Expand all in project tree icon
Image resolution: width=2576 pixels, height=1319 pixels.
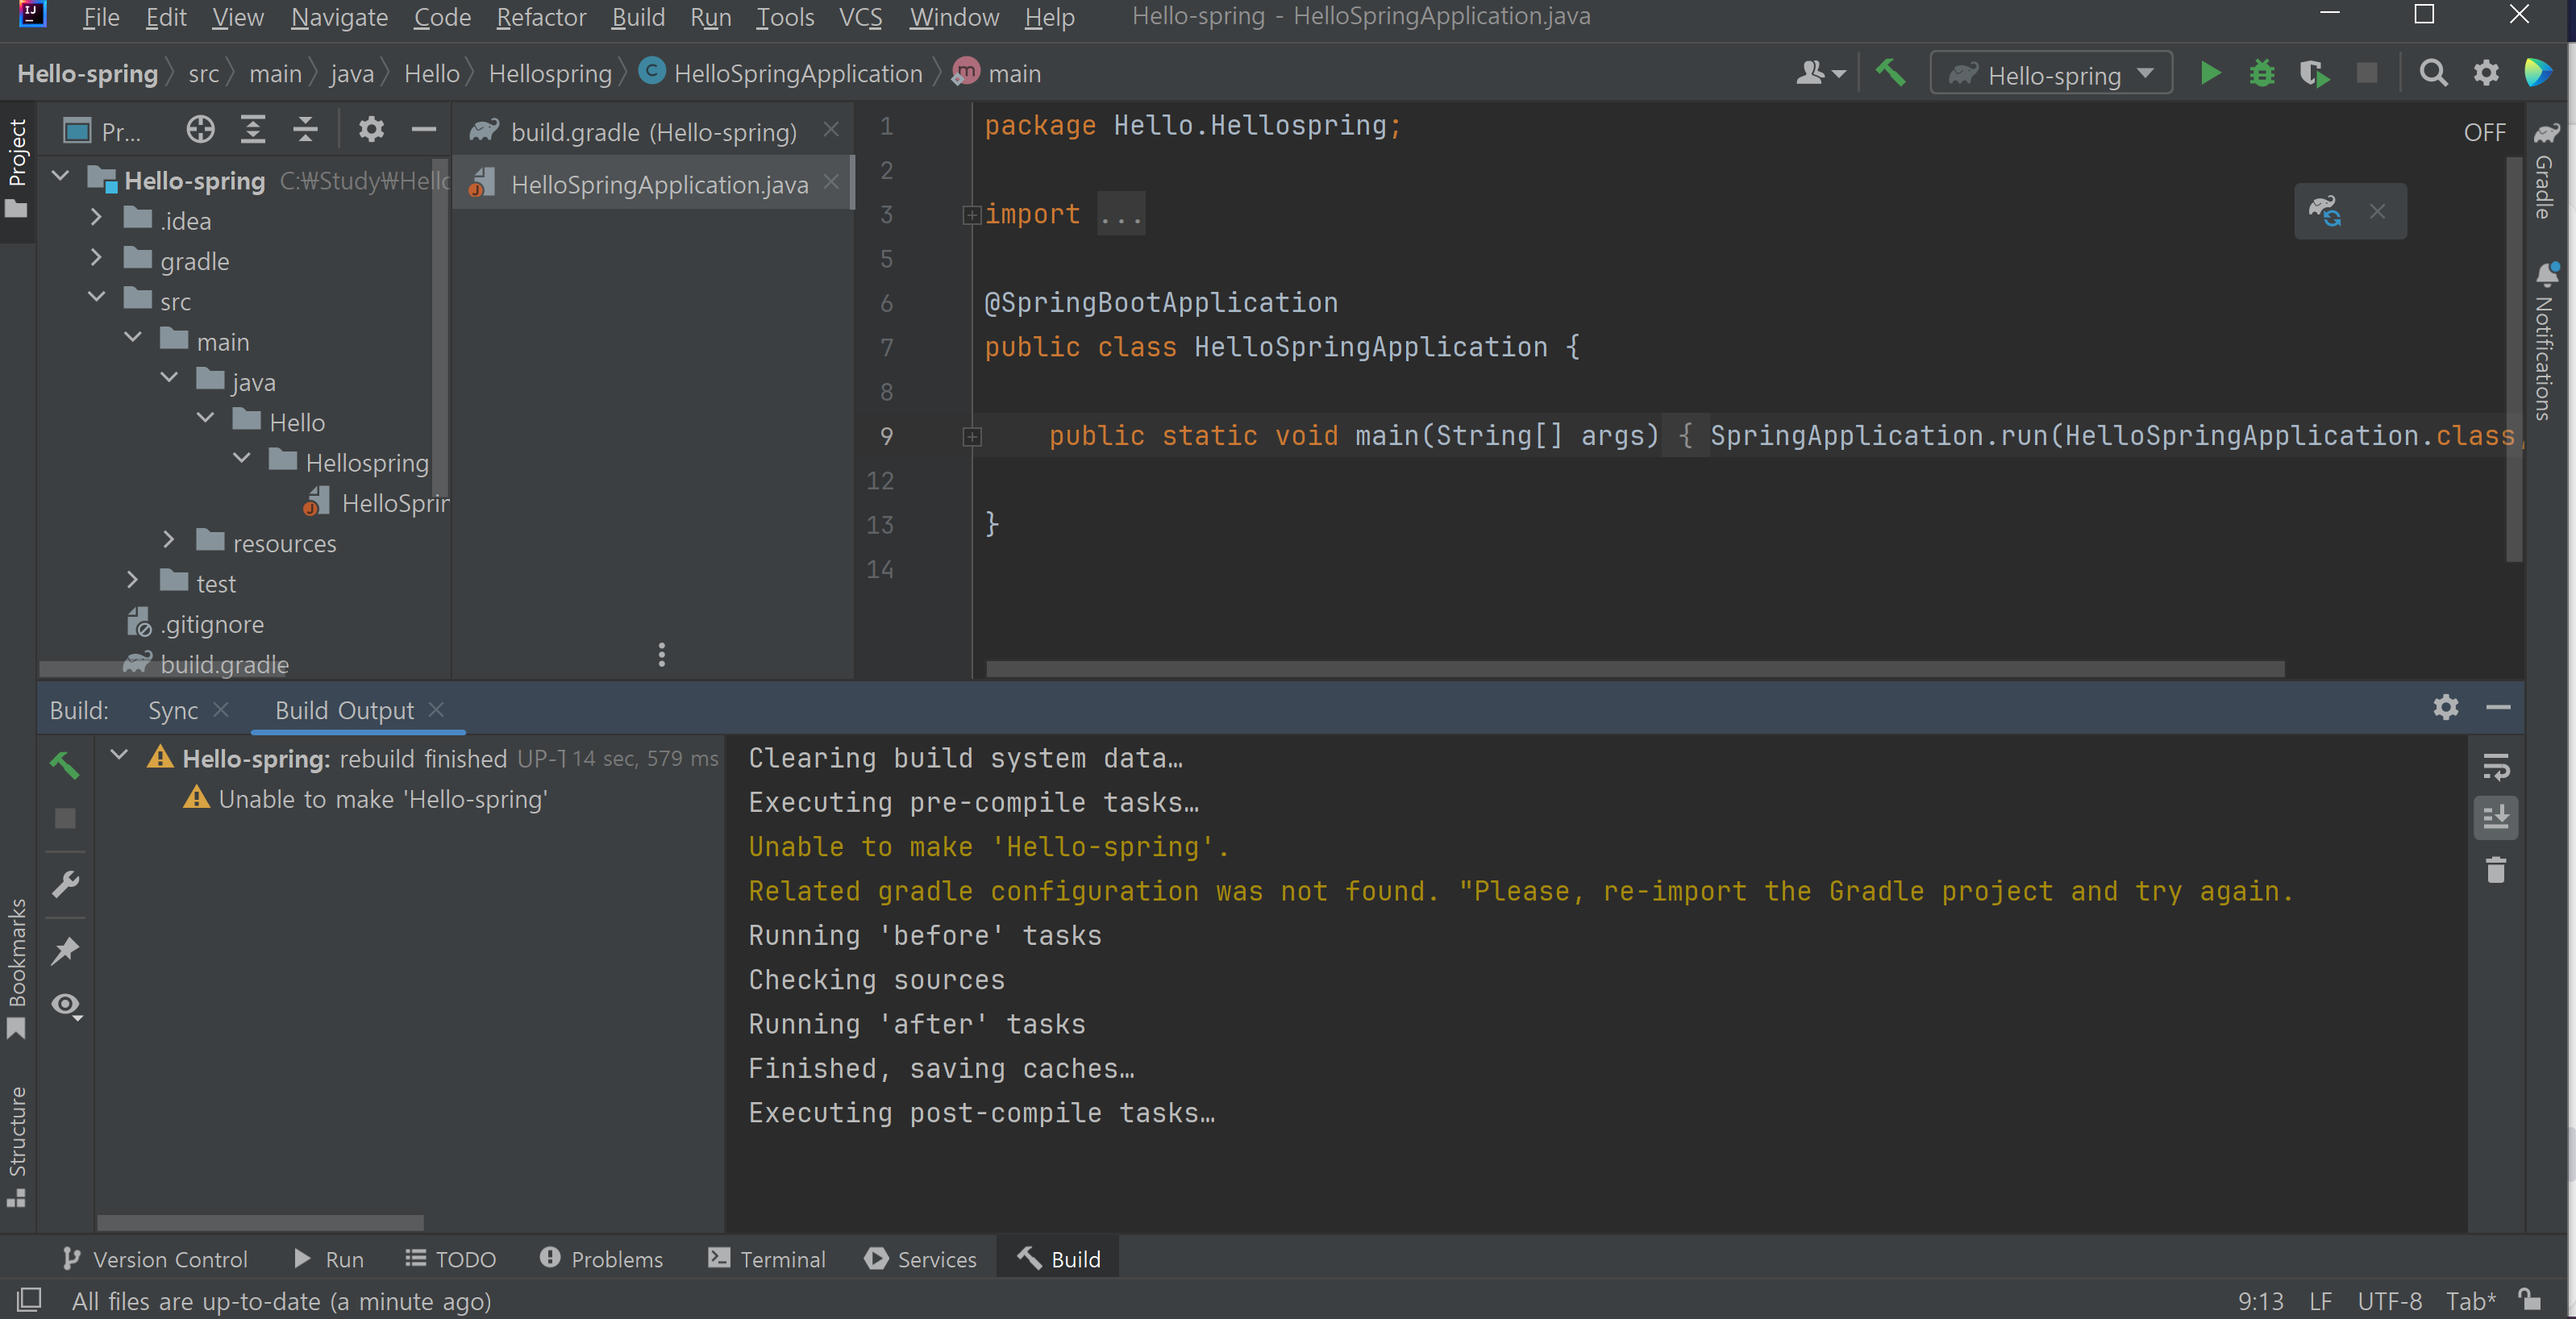click(x=253, y=130)
